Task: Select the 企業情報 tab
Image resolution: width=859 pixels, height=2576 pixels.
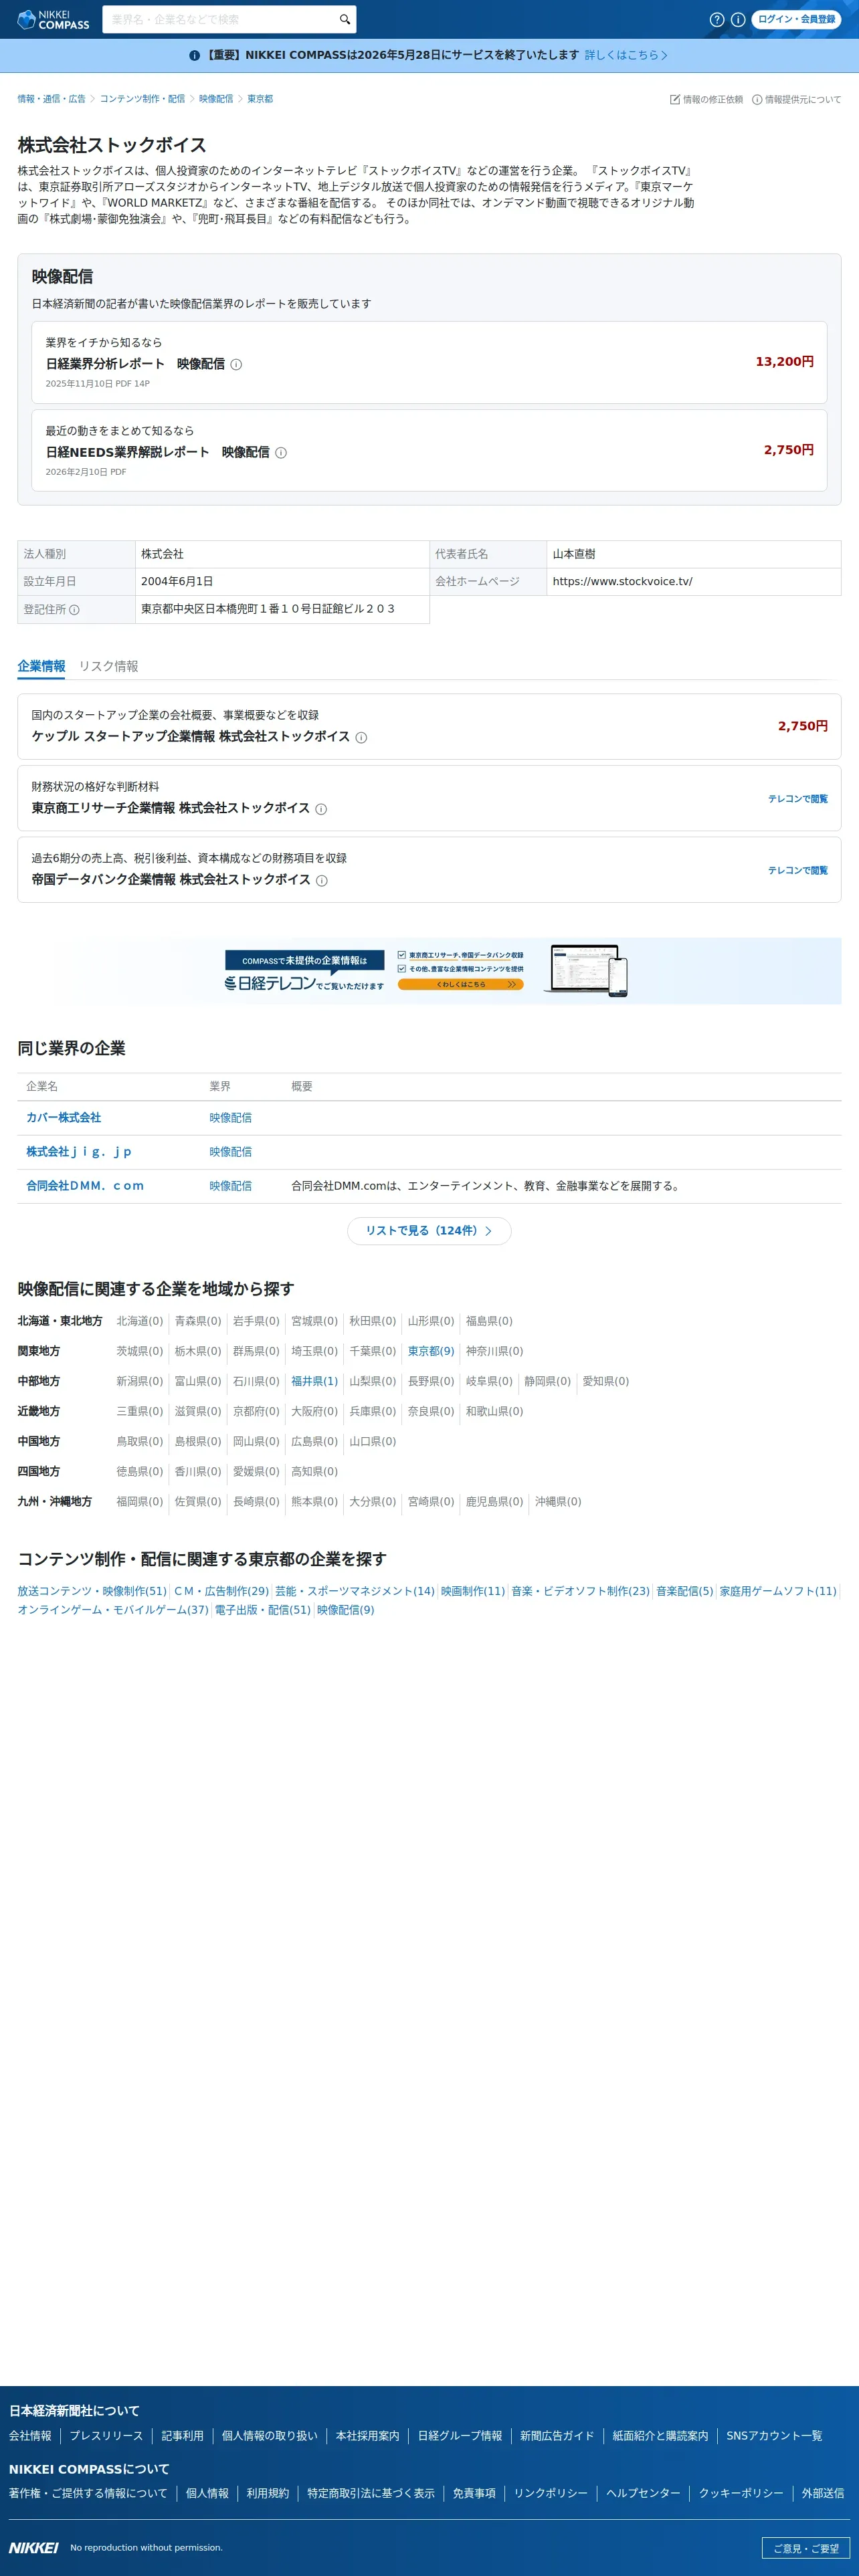Action: [41, 667]
